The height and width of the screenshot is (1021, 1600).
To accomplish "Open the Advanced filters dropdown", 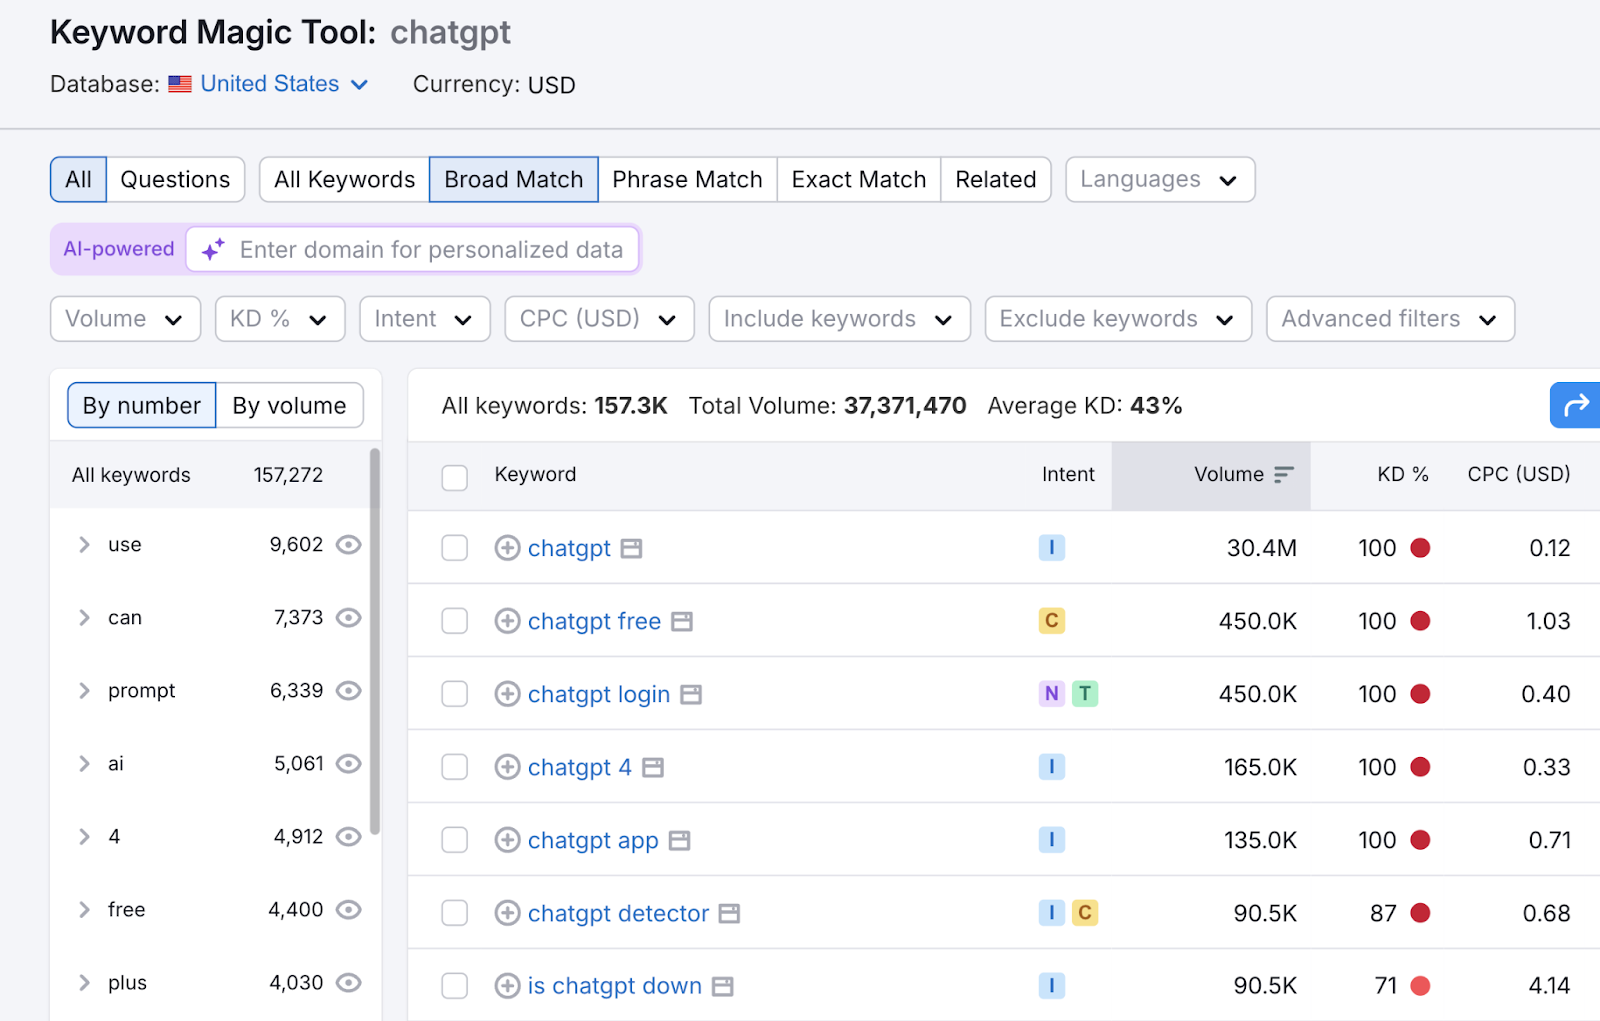I will 1389,318.
